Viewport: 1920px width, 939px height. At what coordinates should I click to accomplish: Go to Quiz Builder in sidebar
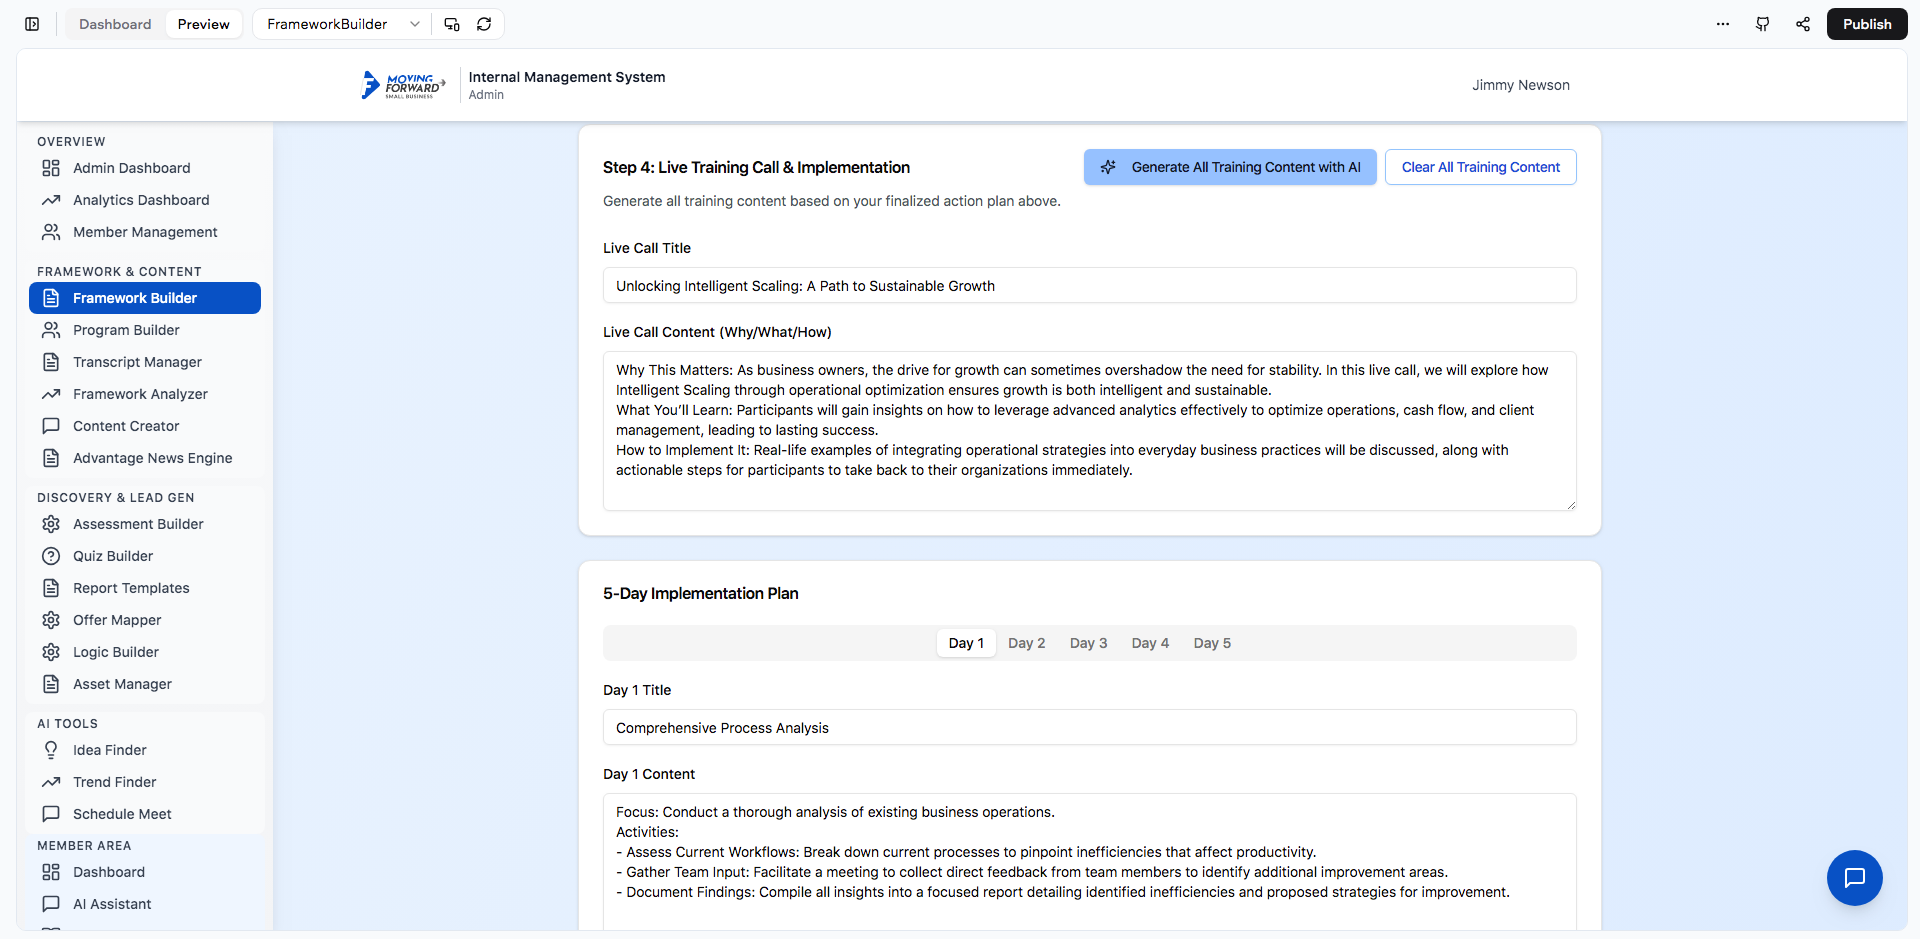click(113, 556)
